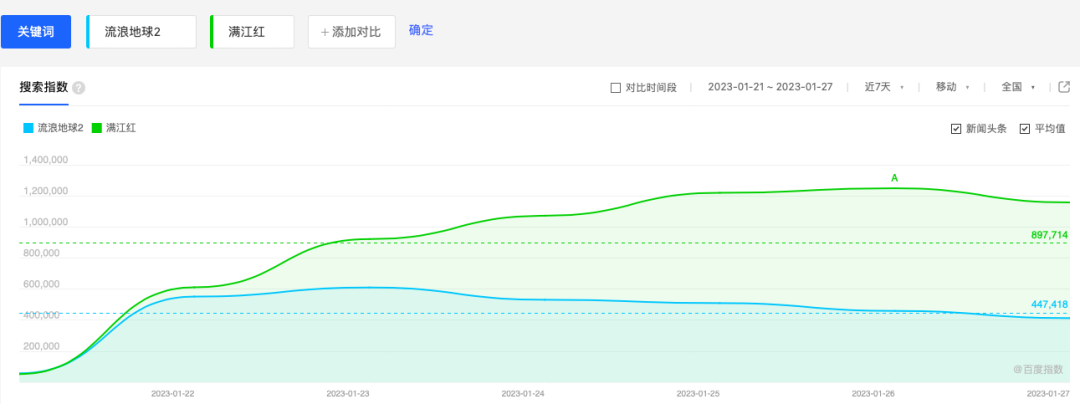Expand the 近7天 dropdown

point(884,87)
